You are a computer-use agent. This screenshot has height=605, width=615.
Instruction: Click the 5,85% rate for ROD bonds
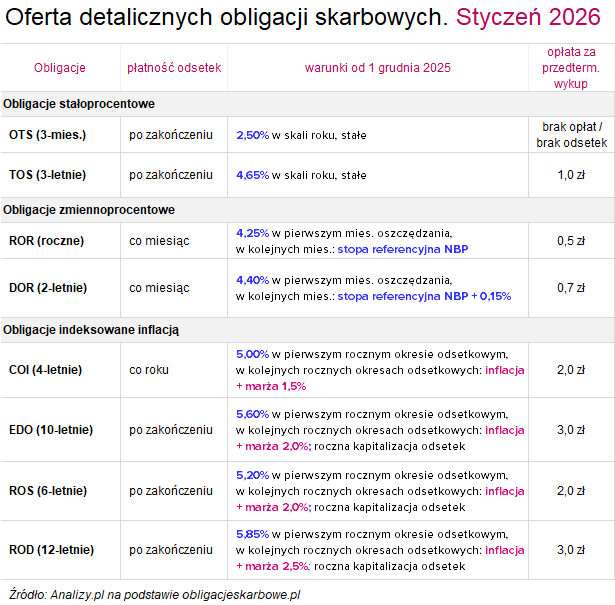252,534
